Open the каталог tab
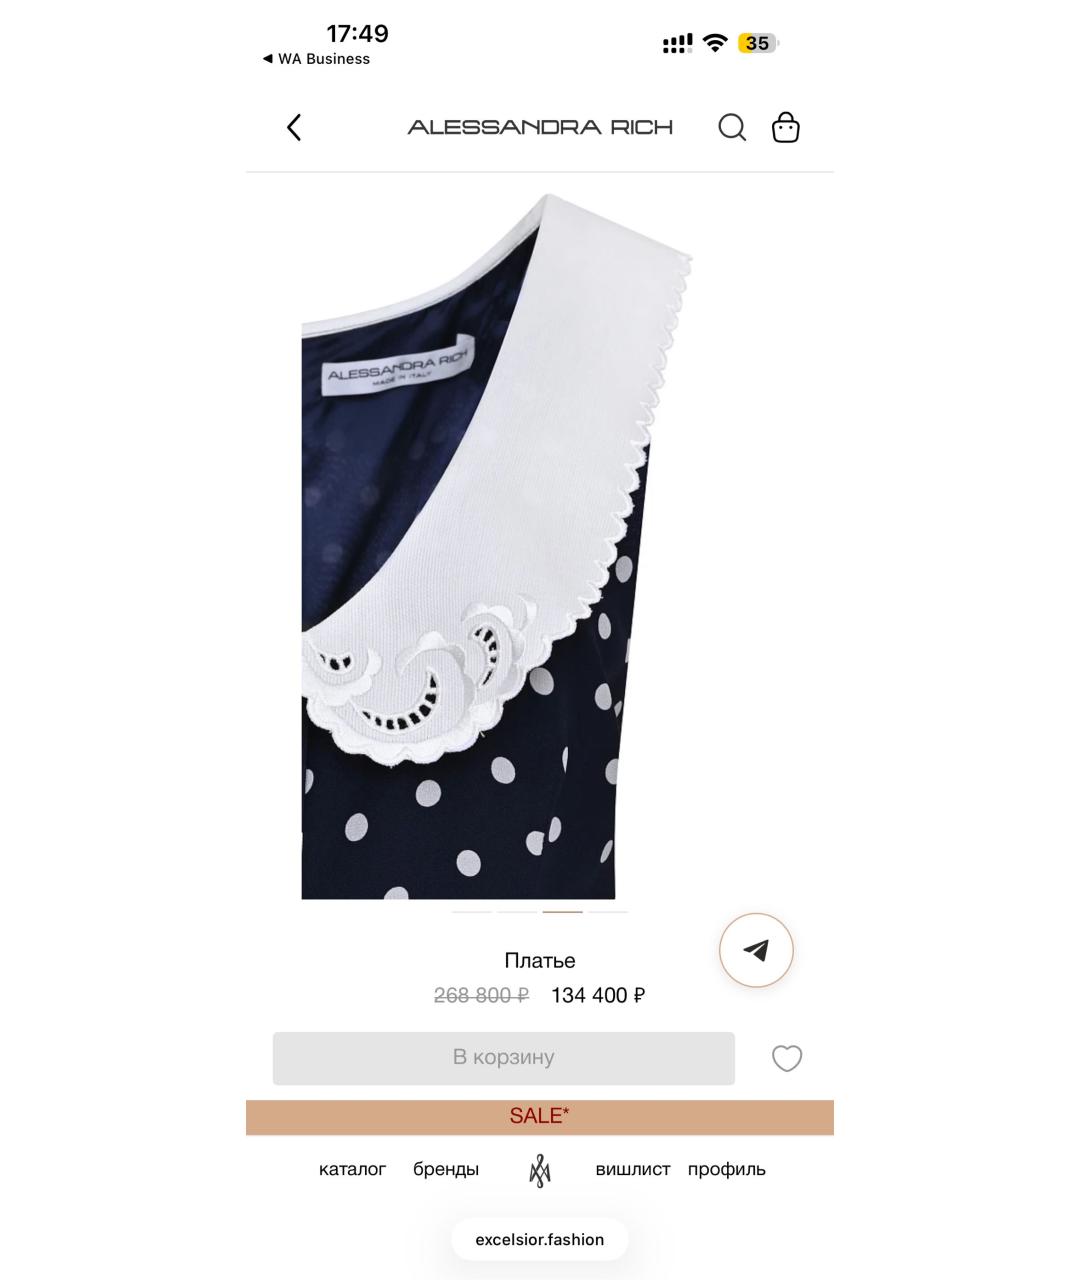The width and height of the screenshot is (1080, 1280). coord(352,1169)
